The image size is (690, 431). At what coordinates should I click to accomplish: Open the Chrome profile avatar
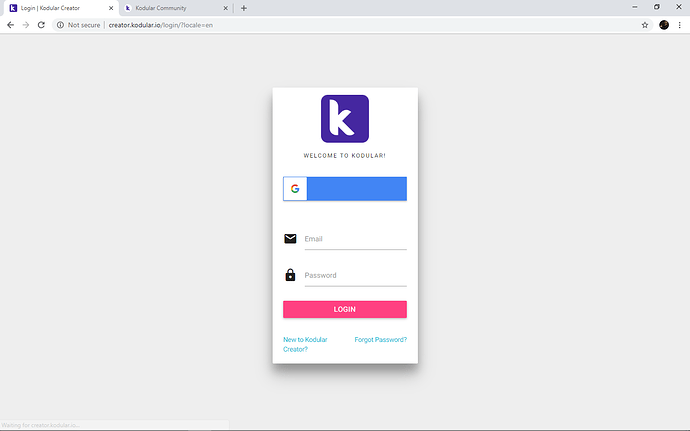(x=664, y=25)
